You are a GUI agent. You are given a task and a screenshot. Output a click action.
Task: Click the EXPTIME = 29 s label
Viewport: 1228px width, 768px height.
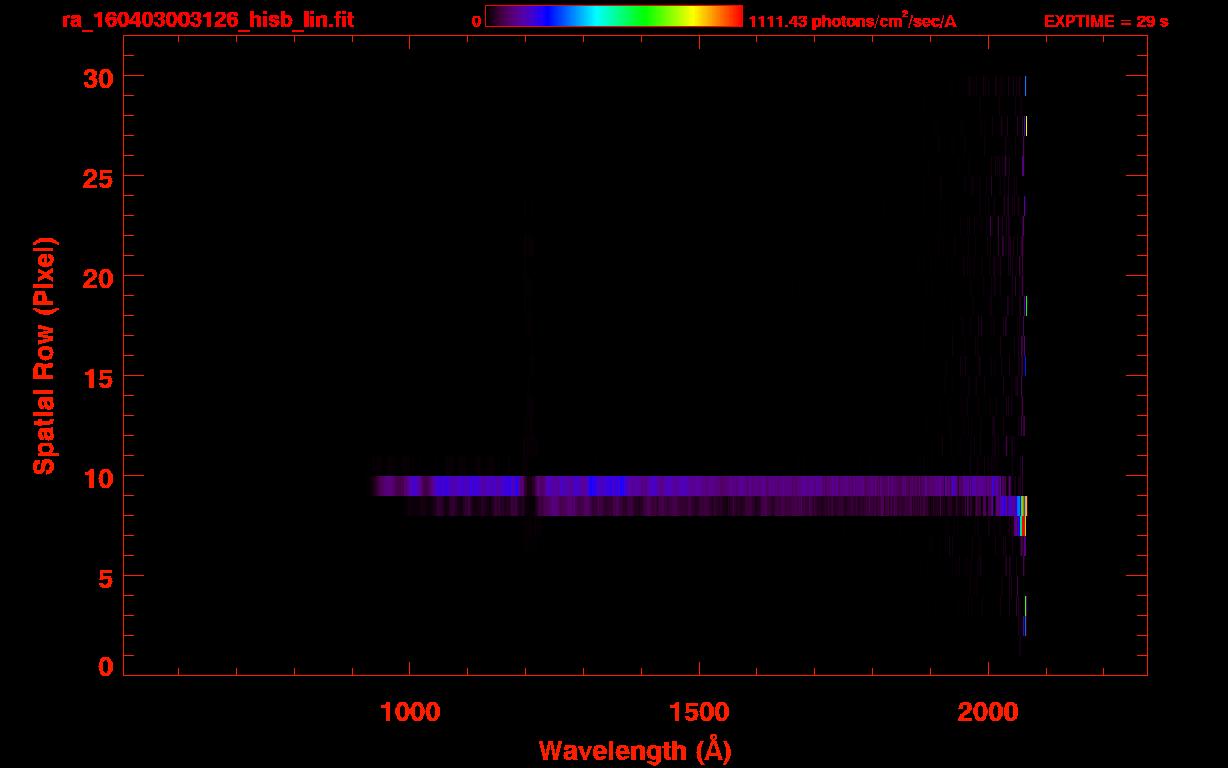tap(1106, 21)
